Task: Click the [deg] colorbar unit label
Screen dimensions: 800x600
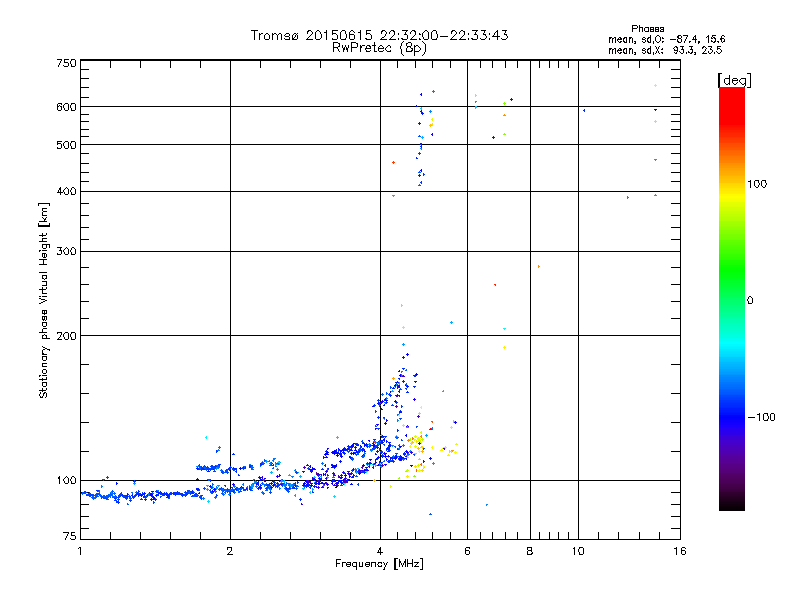Action: point(734,80)
